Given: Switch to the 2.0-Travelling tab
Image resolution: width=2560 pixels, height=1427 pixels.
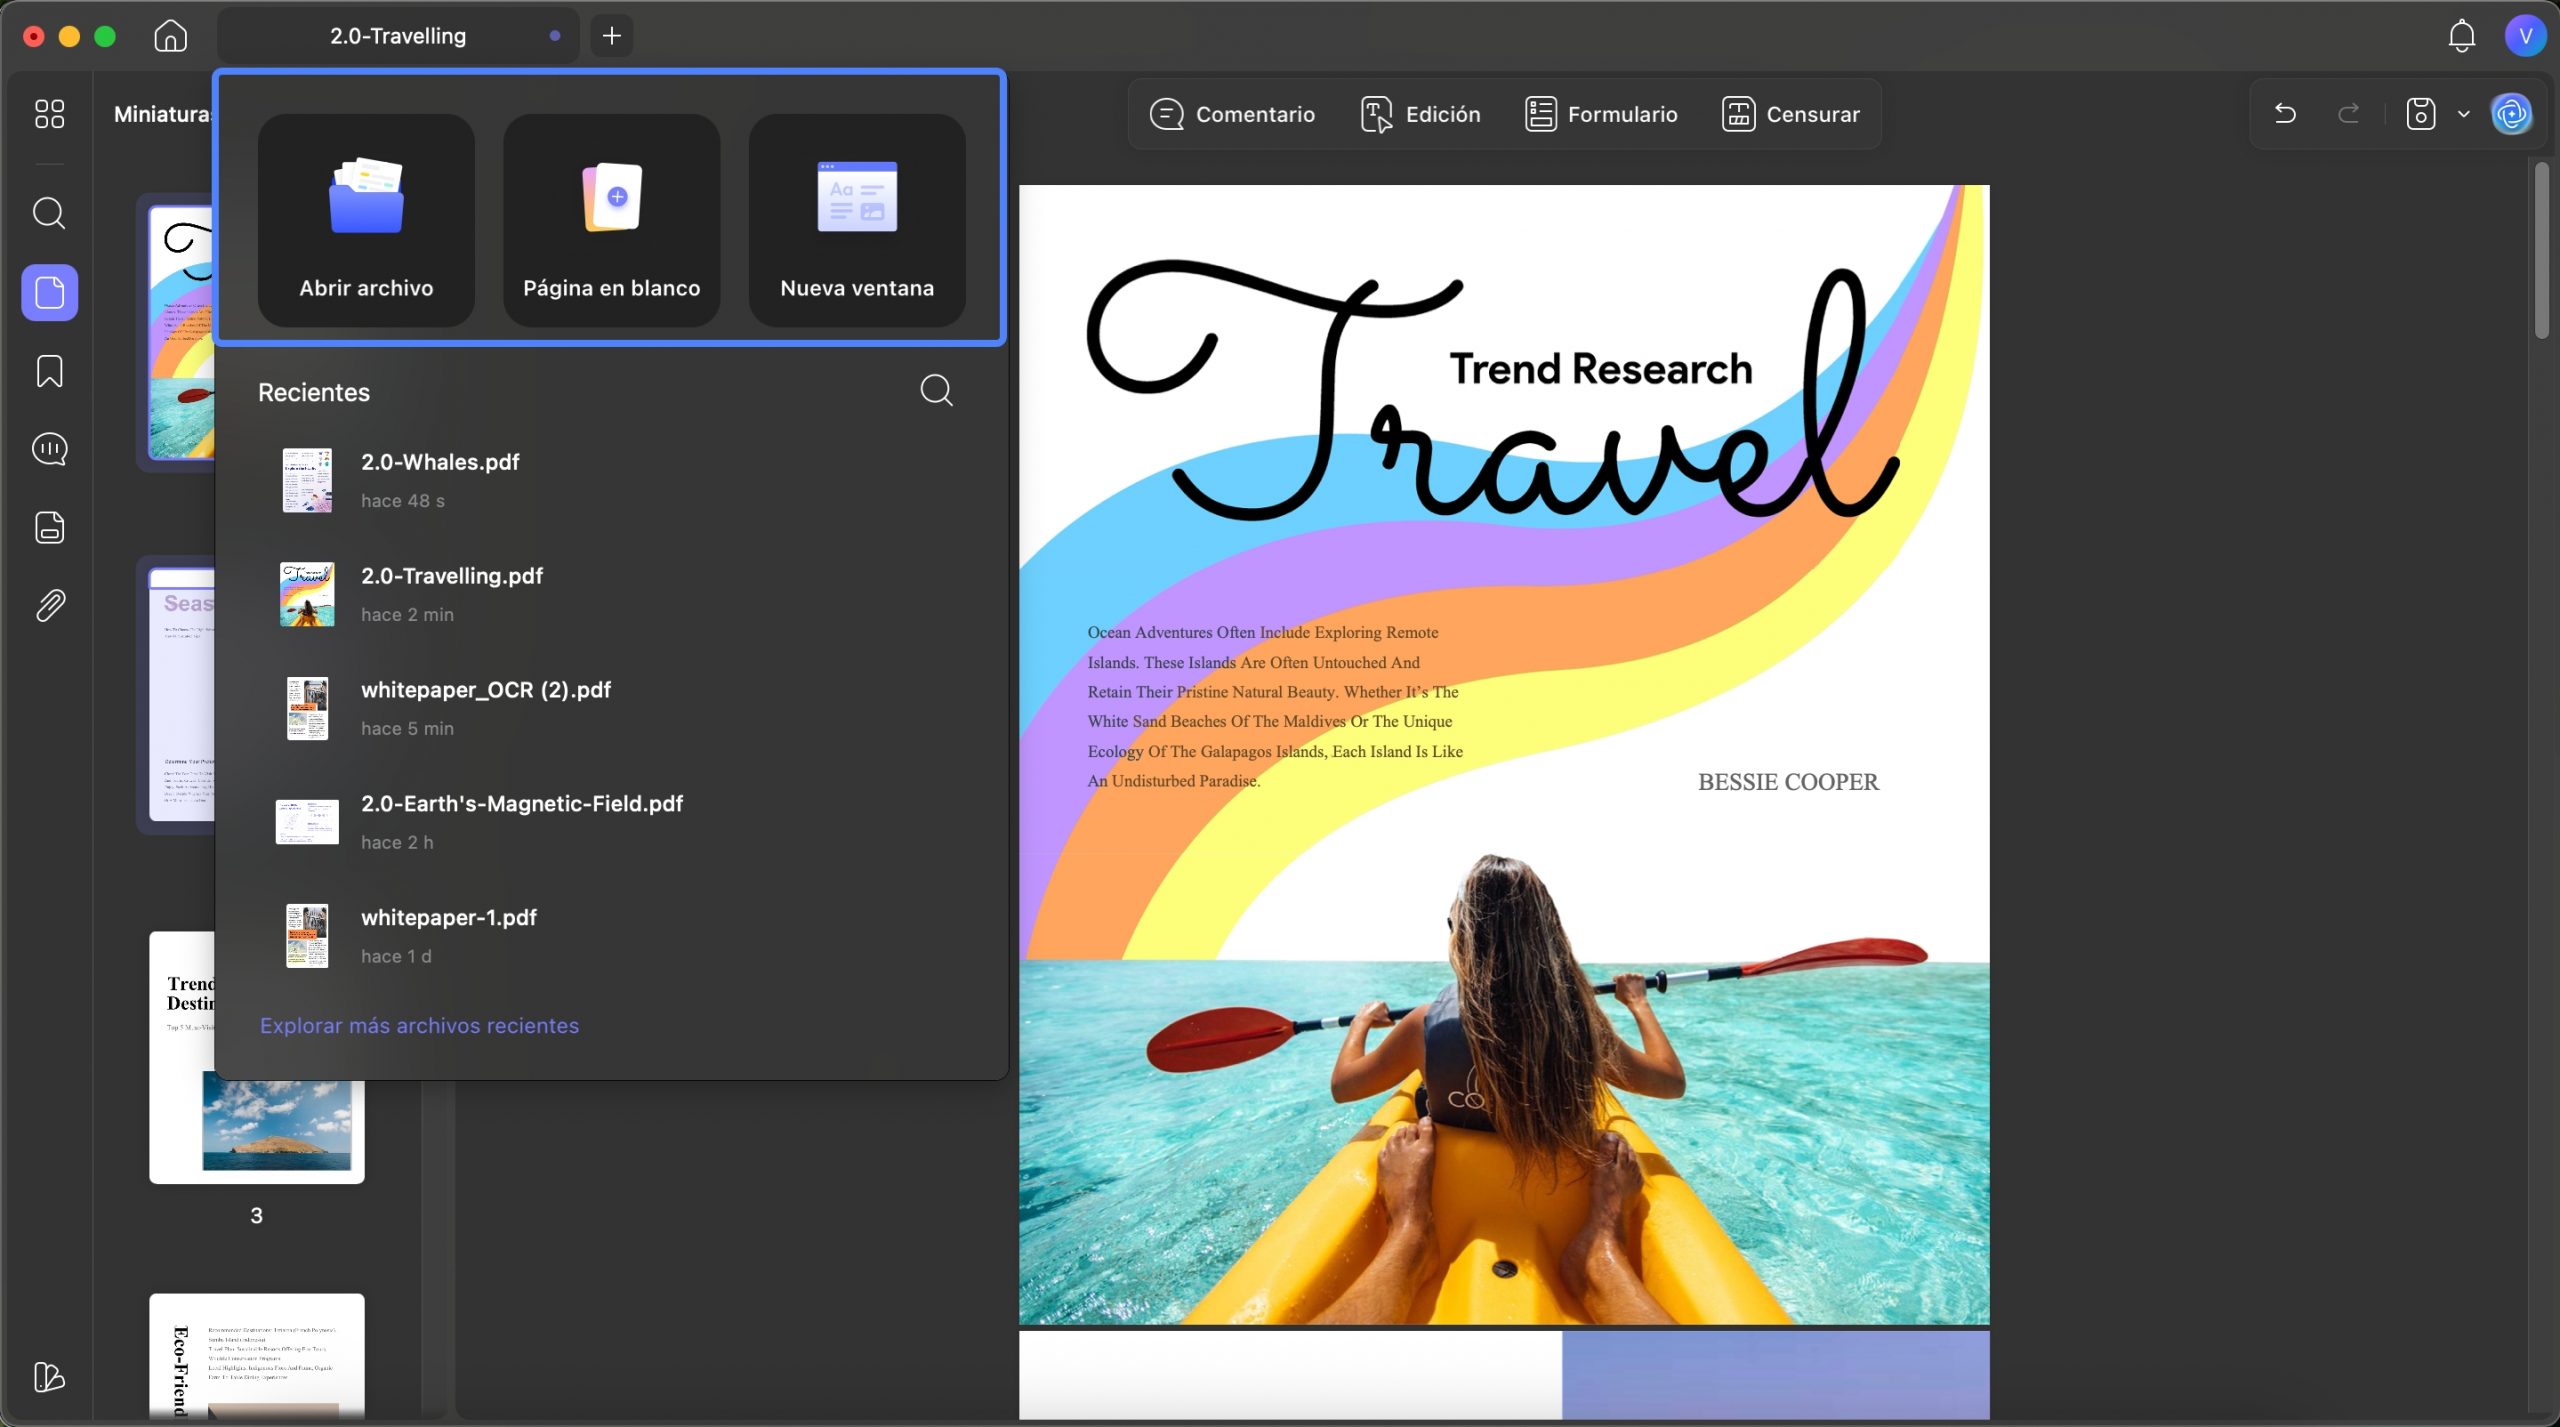Looking at the screenshot, I should tap(398, 36).
